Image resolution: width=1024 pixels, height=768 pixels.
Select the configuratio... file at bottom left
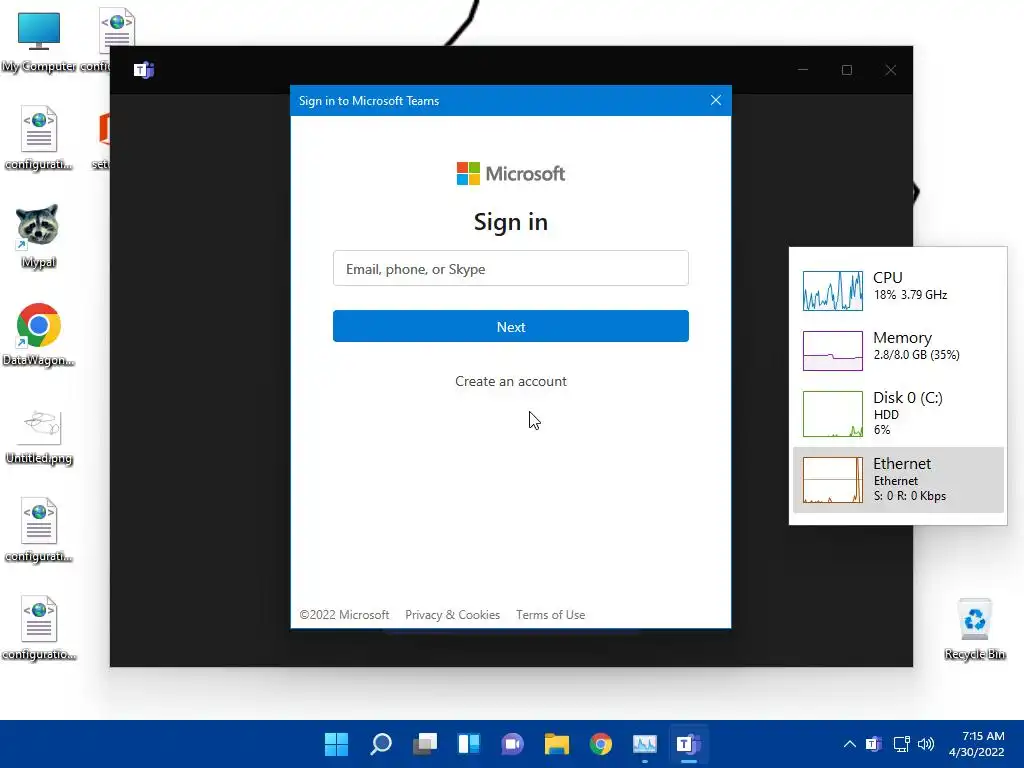pos(39,628)
